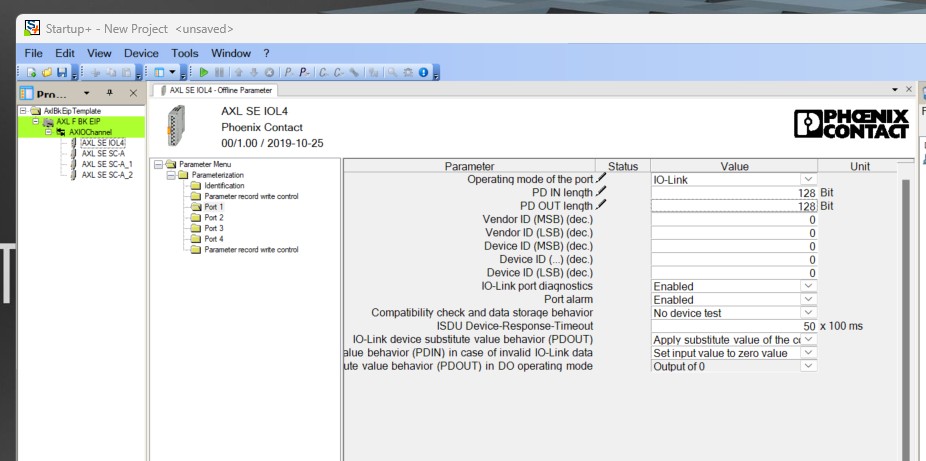Open the No device test dropdown

pos(808,312)
